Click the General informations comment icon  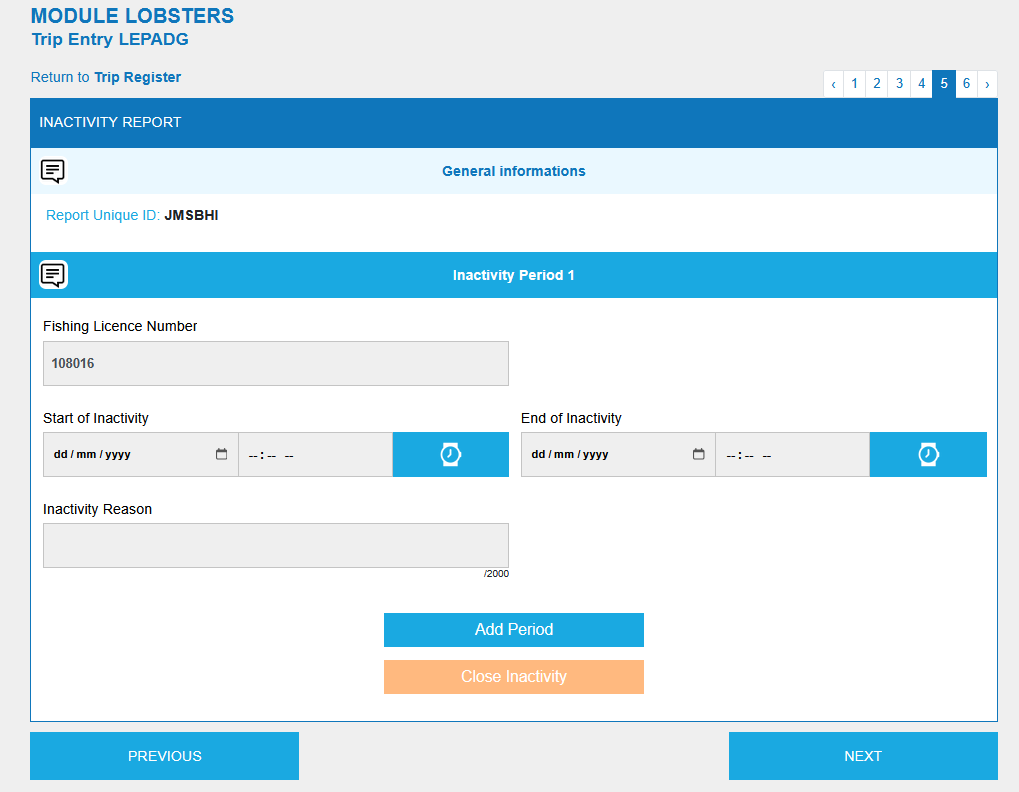tap(53, 171)
